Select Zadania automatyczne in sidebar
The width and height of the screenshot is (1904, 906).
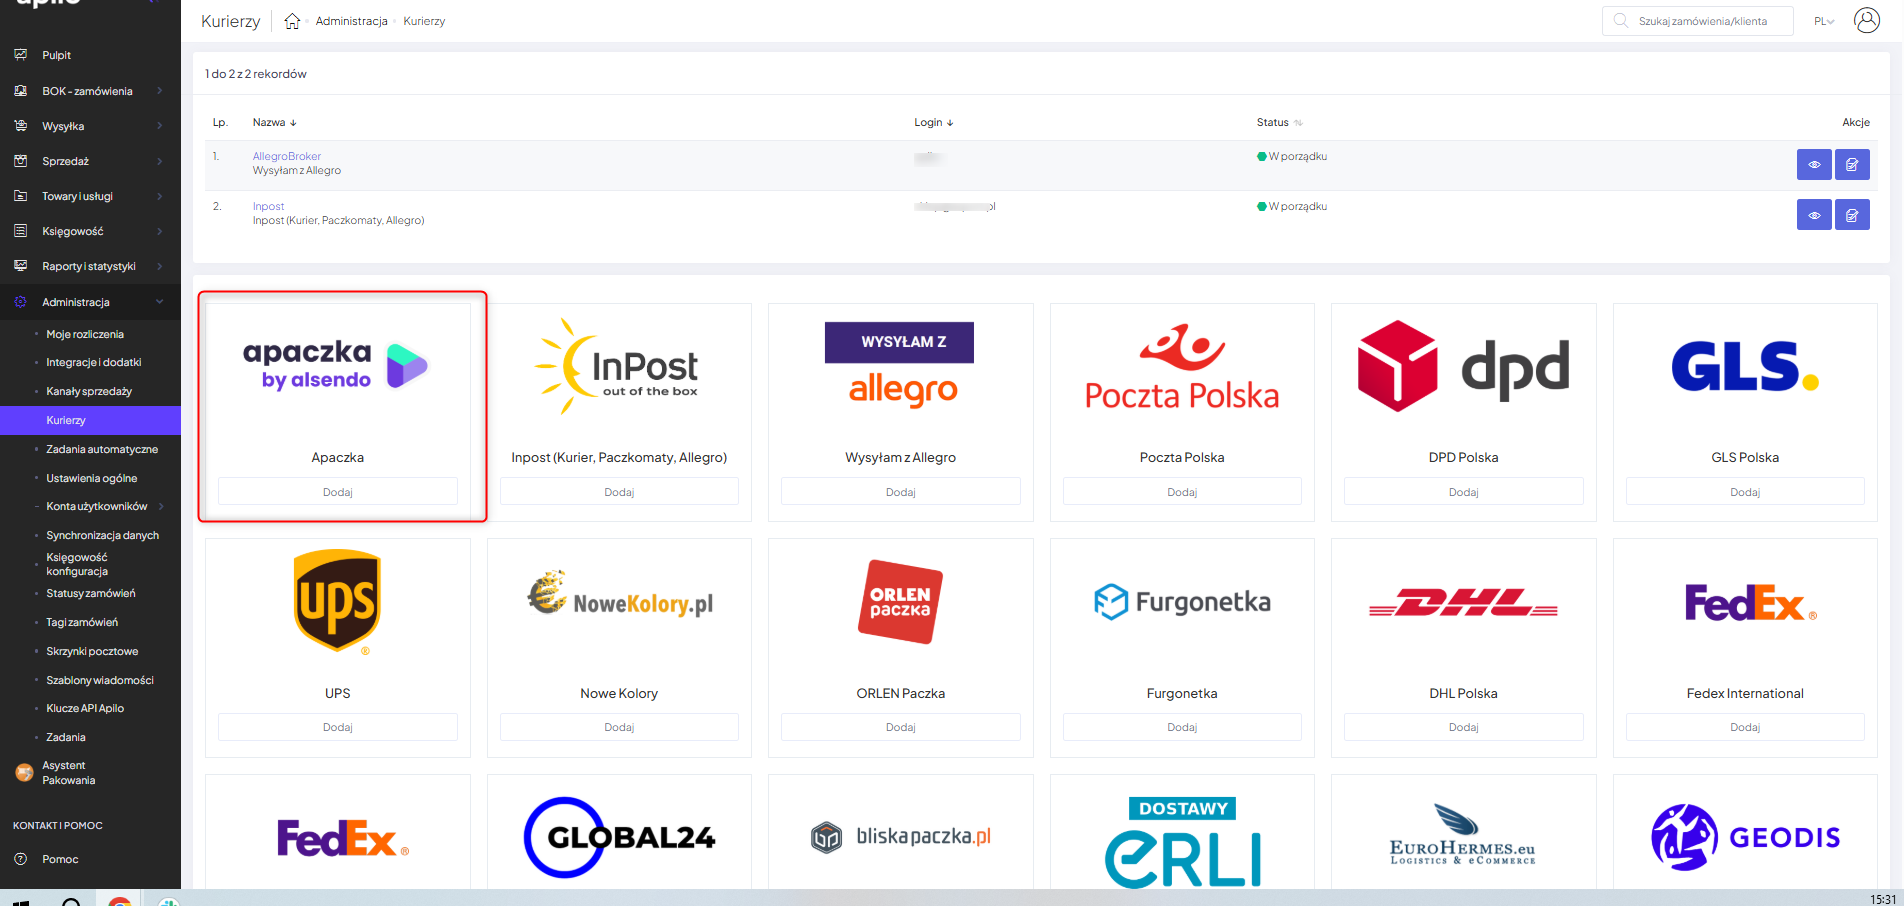point(102,450)
